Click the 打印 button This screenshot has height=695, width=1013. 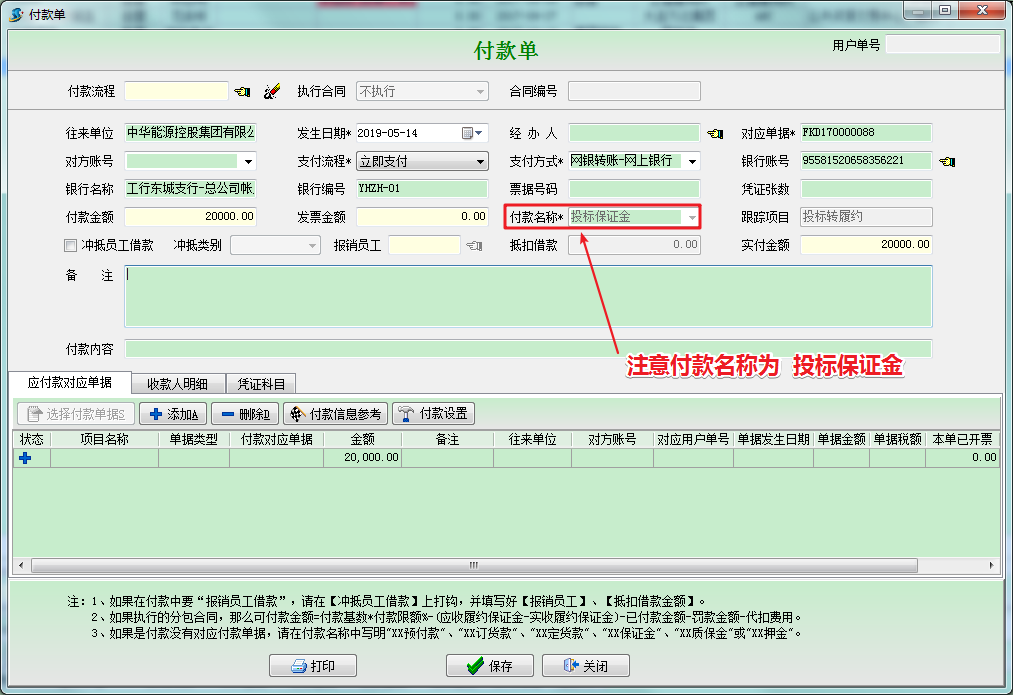point(312,666)
